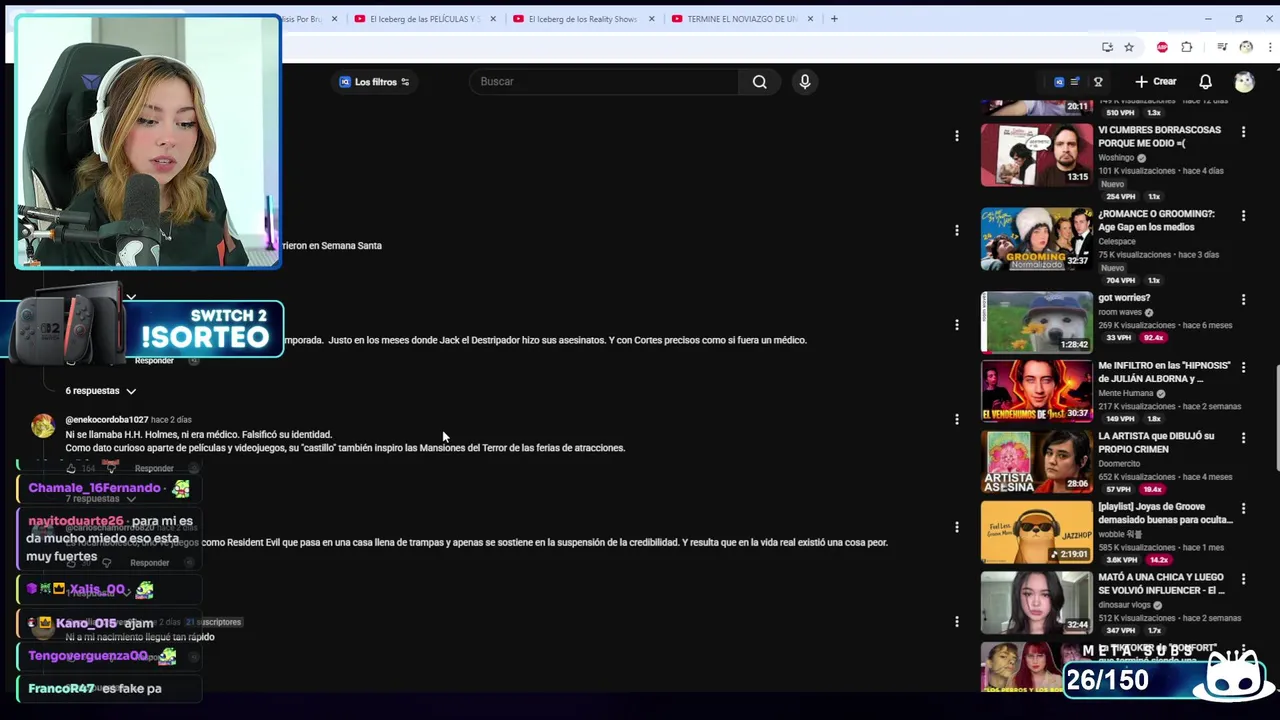Image resolution: width=1280 pixels, height=720 pixels.
Task: Open 'Los filtros' settings toggle
Action: pos(375,82)
